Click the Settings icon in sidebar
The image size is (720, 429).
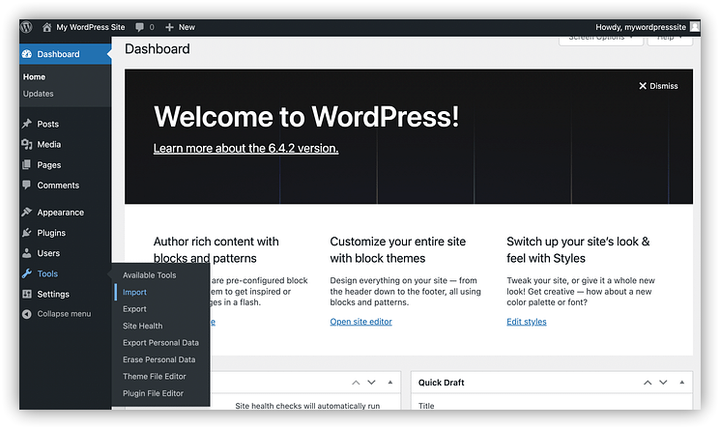[x=27, y=294]
